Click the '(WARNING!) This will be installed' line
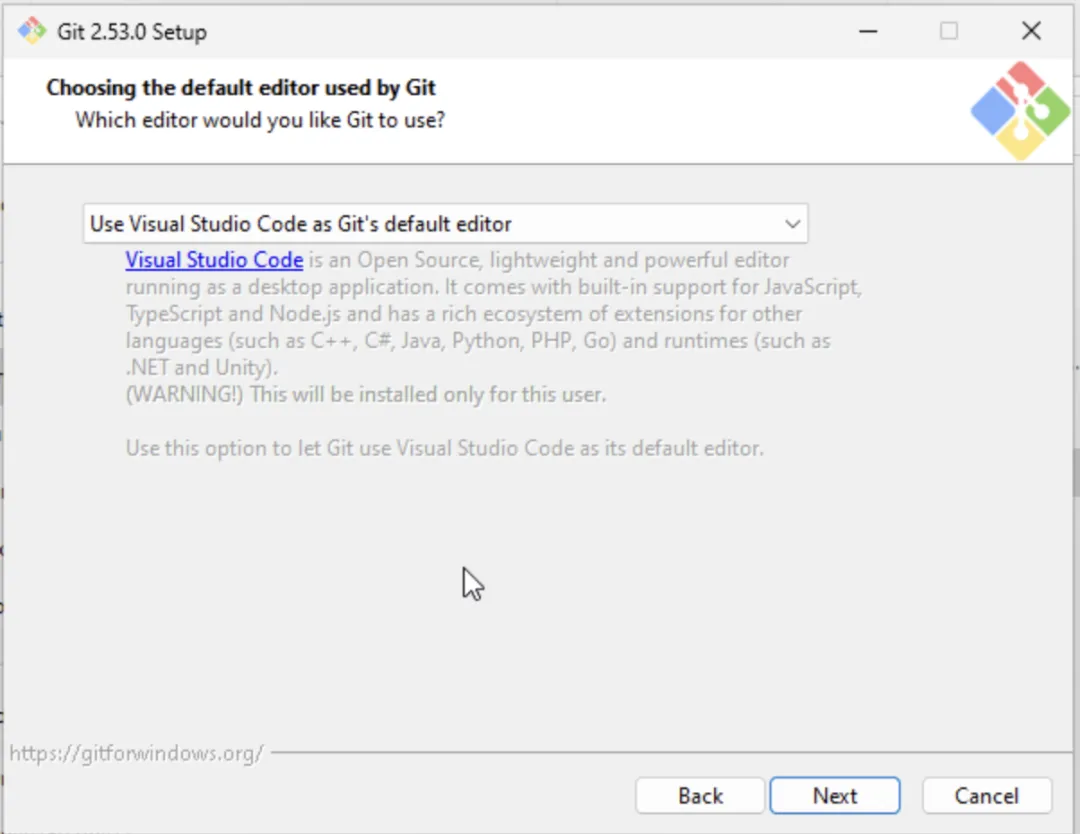Image resolution: width=1080 pixels, height=834 pixels. tap(366, 395)
